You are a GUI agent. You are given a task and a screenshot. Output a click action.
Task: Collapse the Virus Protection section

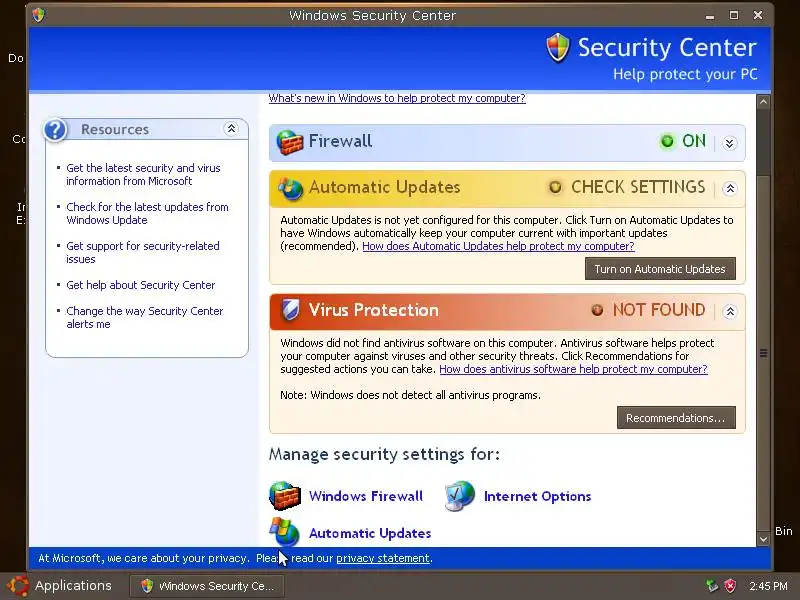tap(730, 311)
